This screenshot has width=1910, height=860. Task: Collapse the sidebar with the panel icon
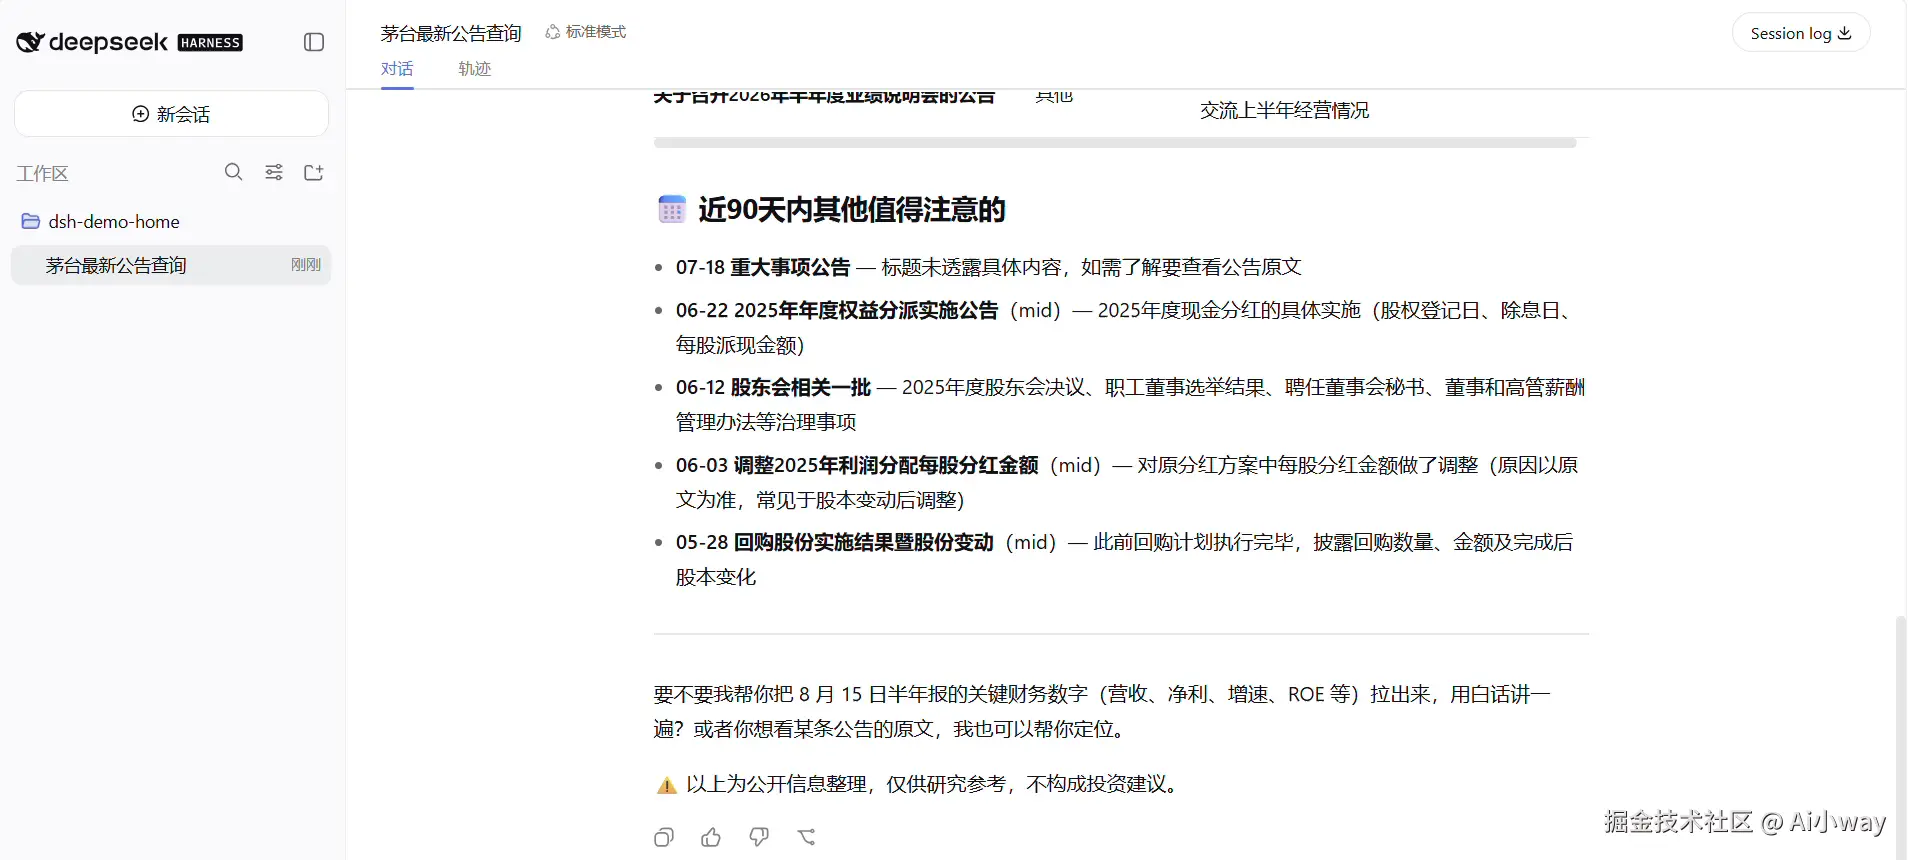(x=314, y=42)
